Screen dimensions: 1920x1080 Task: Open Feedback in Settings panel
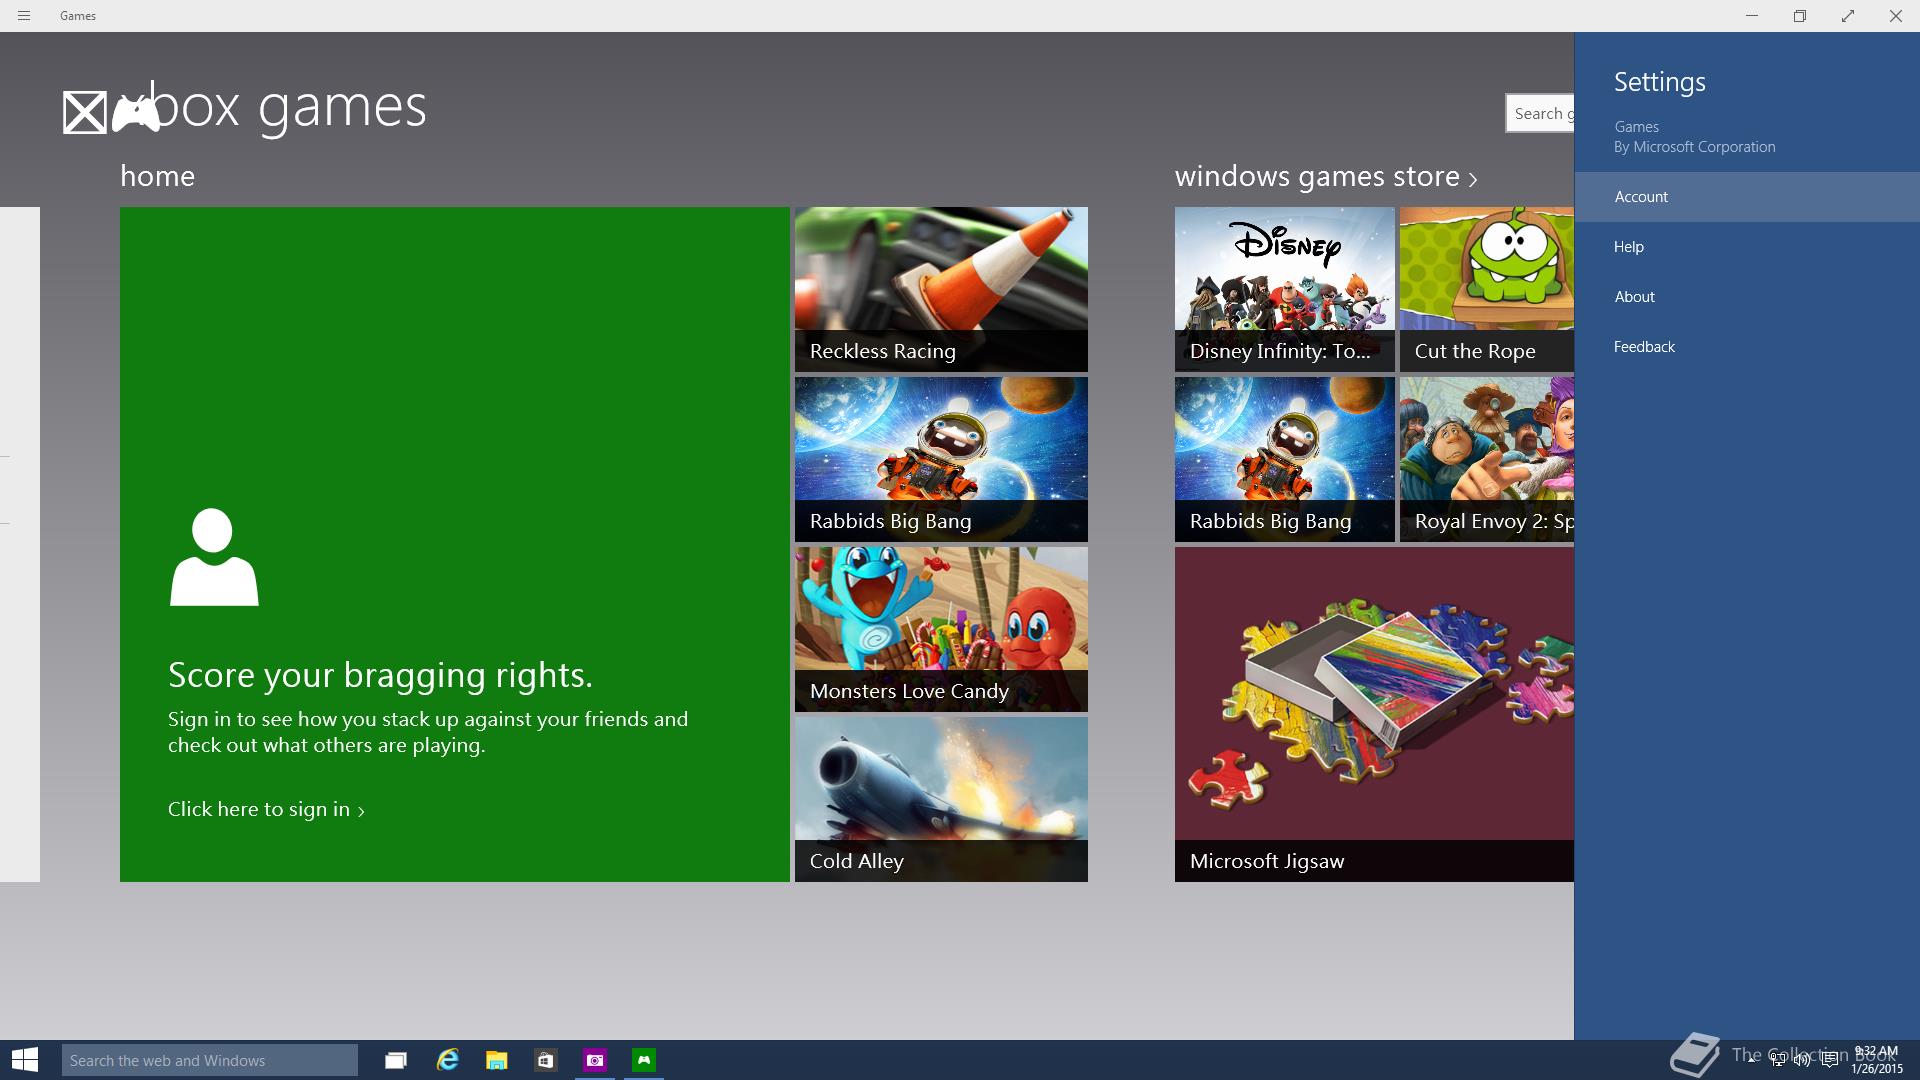pyautogui.click(x=1644, y=347)
